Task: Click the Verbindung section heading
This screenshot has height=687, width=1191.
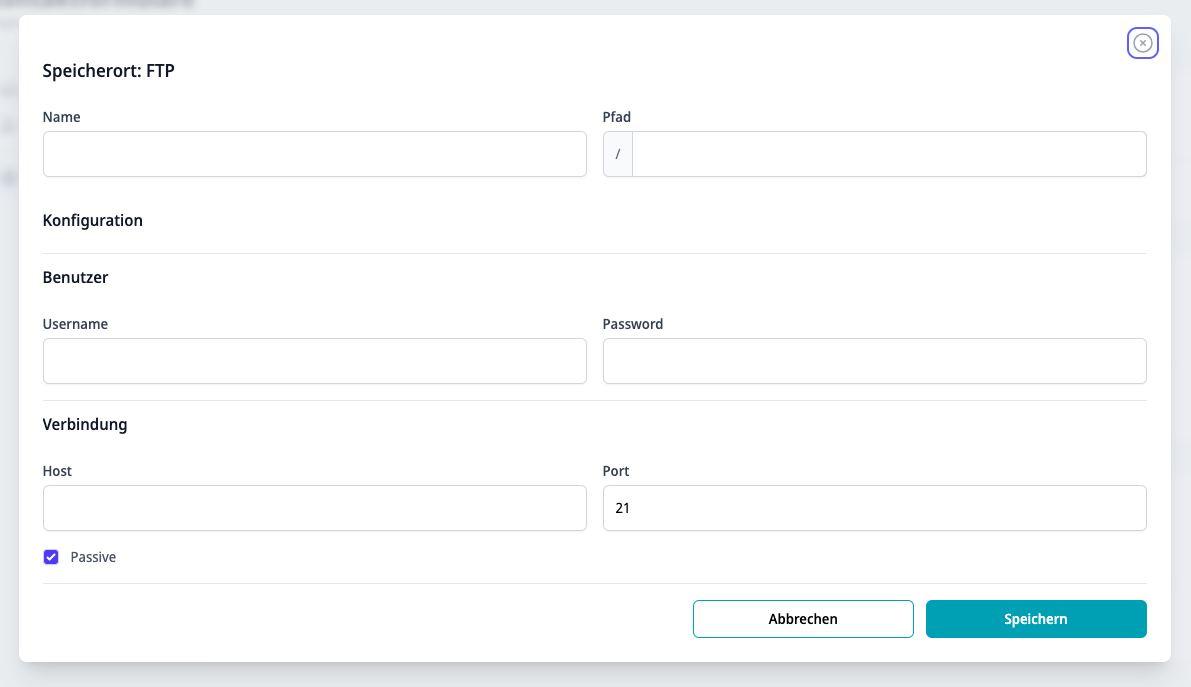Action: click(x=85, y=424)
